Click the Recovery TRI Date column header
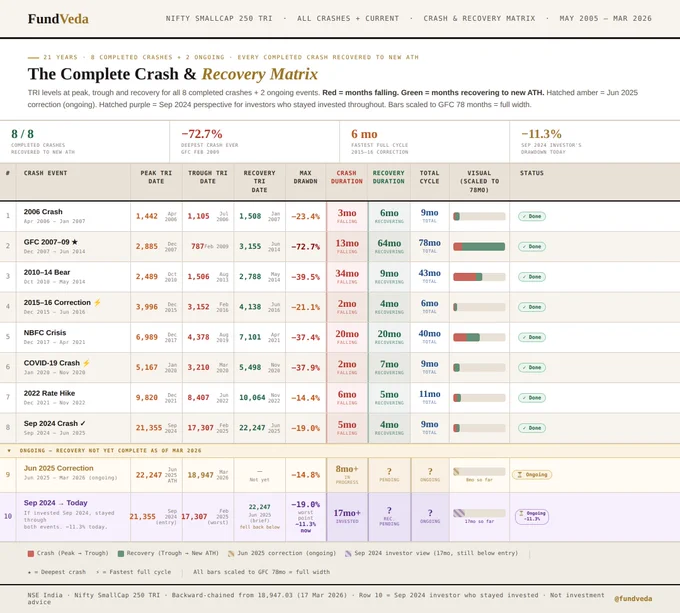 pos(259,181)
